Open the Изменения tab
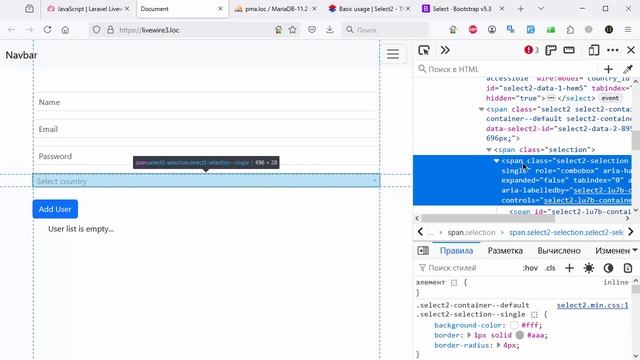Screen dimensions: 640x360 click(x=612, y=251)
